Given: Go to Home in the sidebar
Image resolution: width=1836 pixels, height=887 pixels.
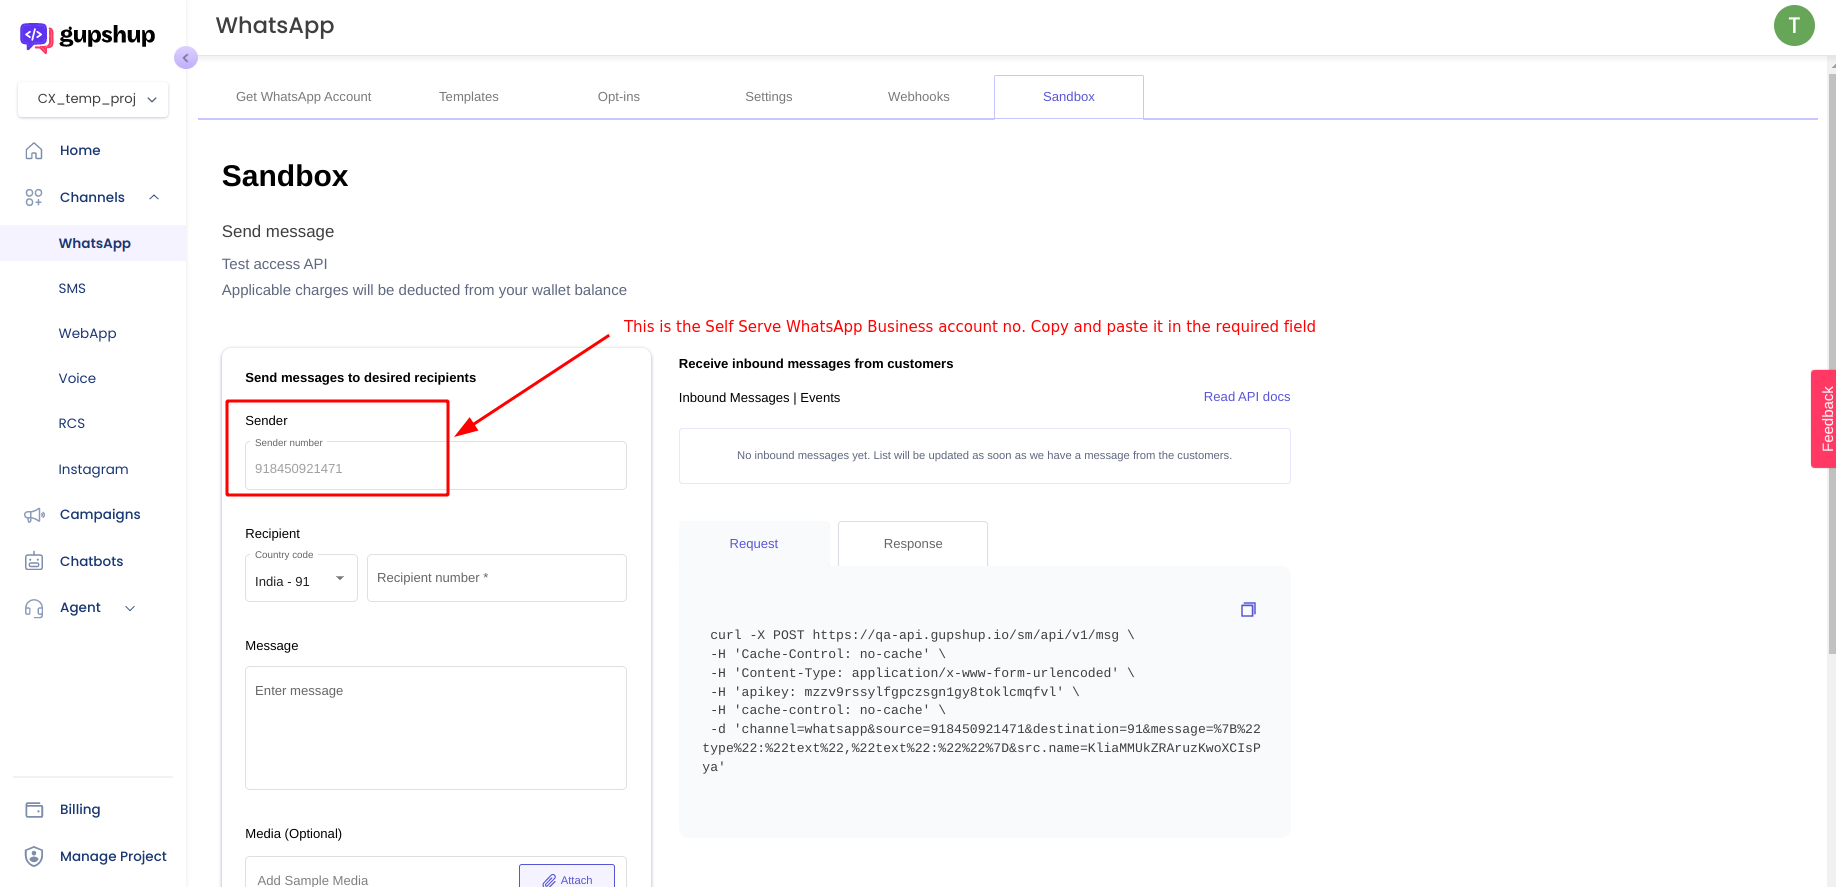Looking at the screenshot, I should click(x=80, y=150).
